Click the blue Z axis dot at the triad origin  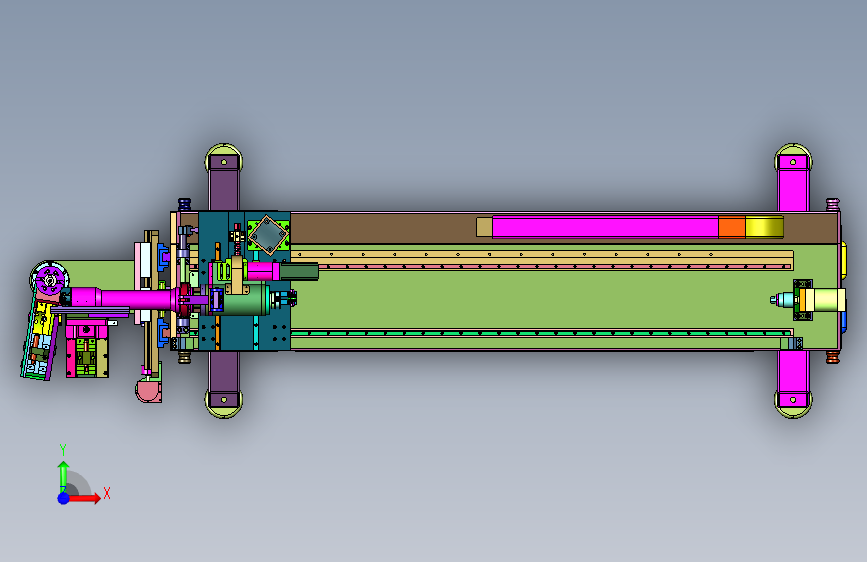64,498
